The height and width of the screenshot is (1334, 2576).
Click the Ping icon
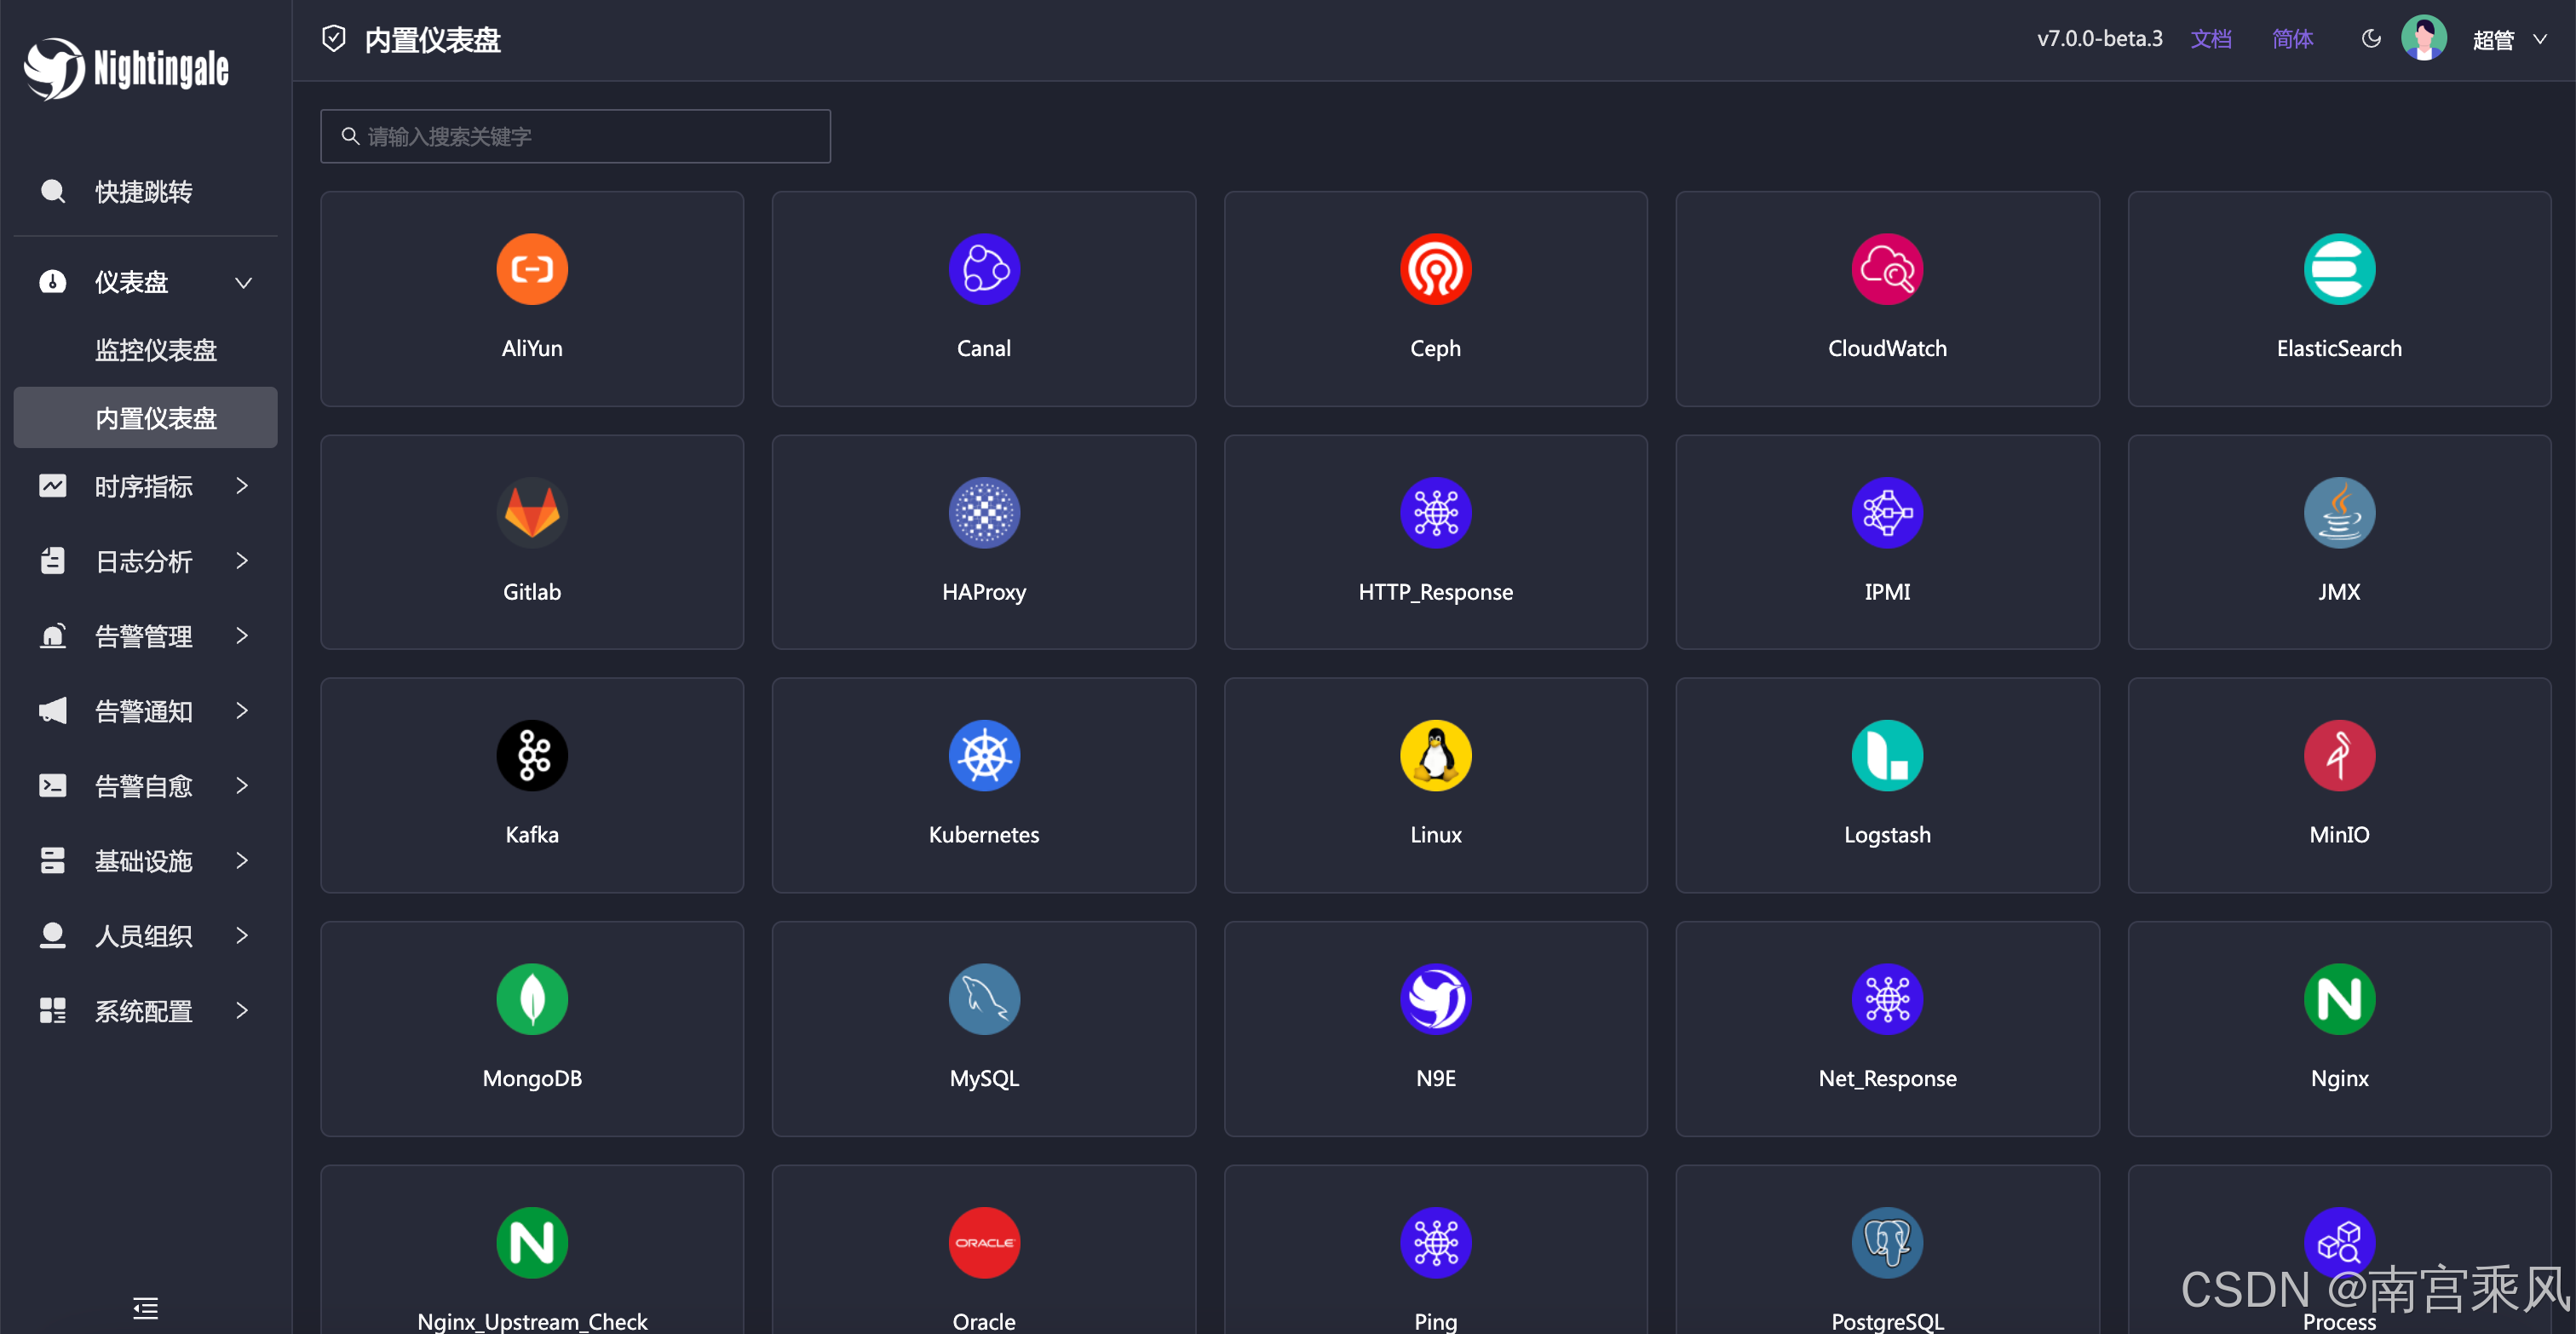point(1436,1242)
